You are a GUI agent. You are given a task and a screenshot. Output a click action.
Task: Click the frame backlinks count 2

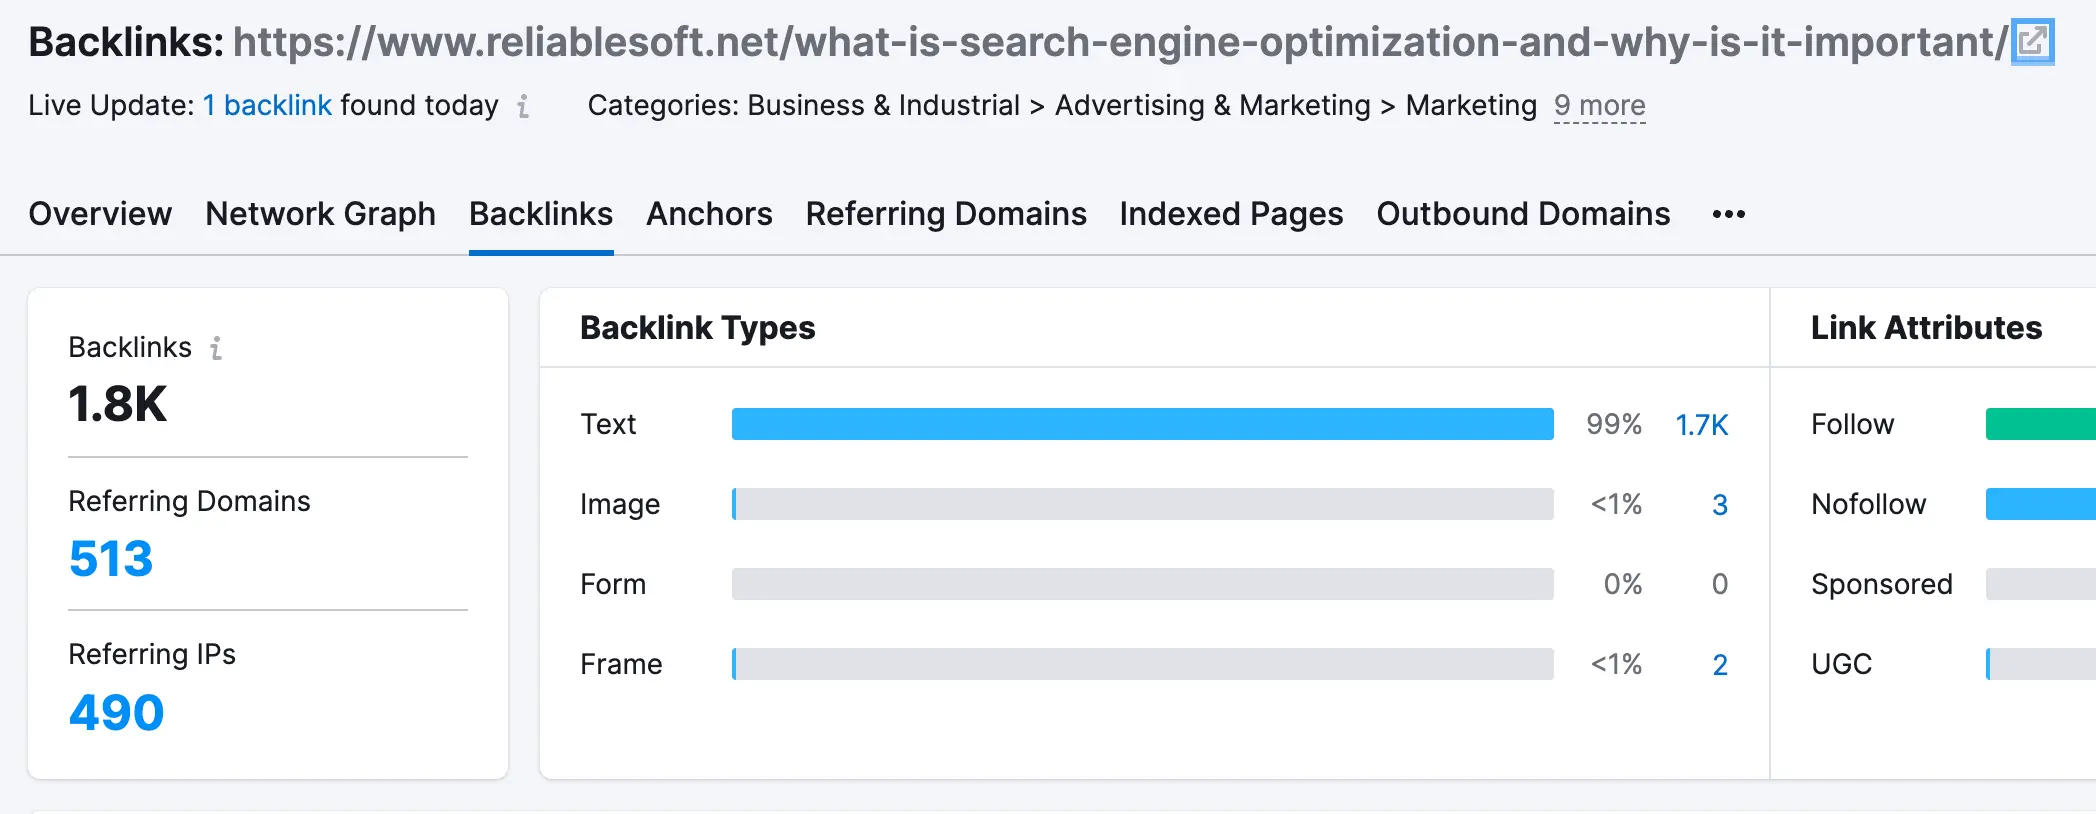pos(1719,665)
